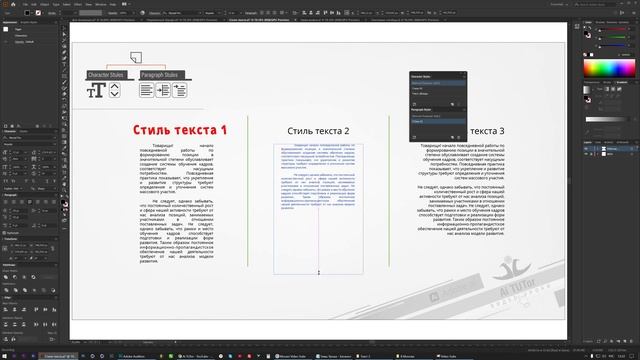Screen dimensions: 640x360
Task: Toggle visibility of the second layer
Action: click(x=586, y=154)
